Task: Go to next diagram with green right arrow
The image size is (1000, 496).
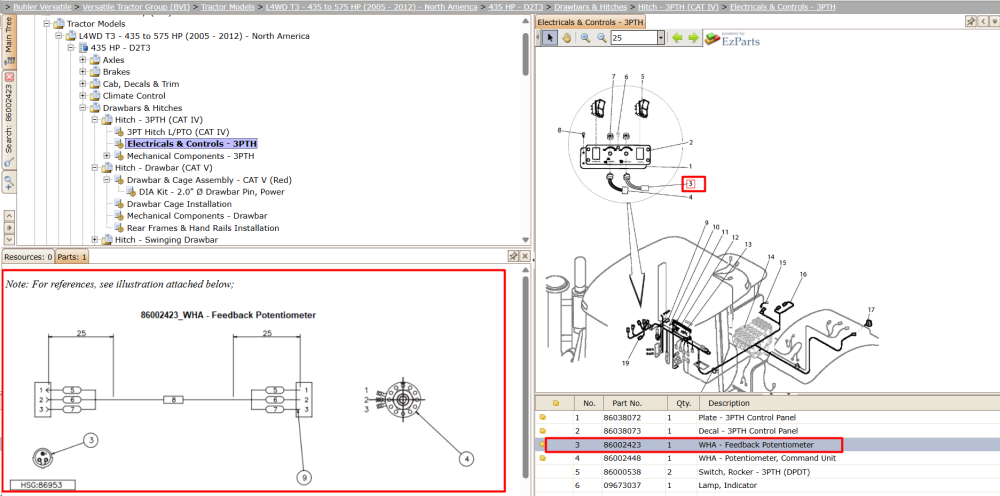Action: click(x=693, y=38)
